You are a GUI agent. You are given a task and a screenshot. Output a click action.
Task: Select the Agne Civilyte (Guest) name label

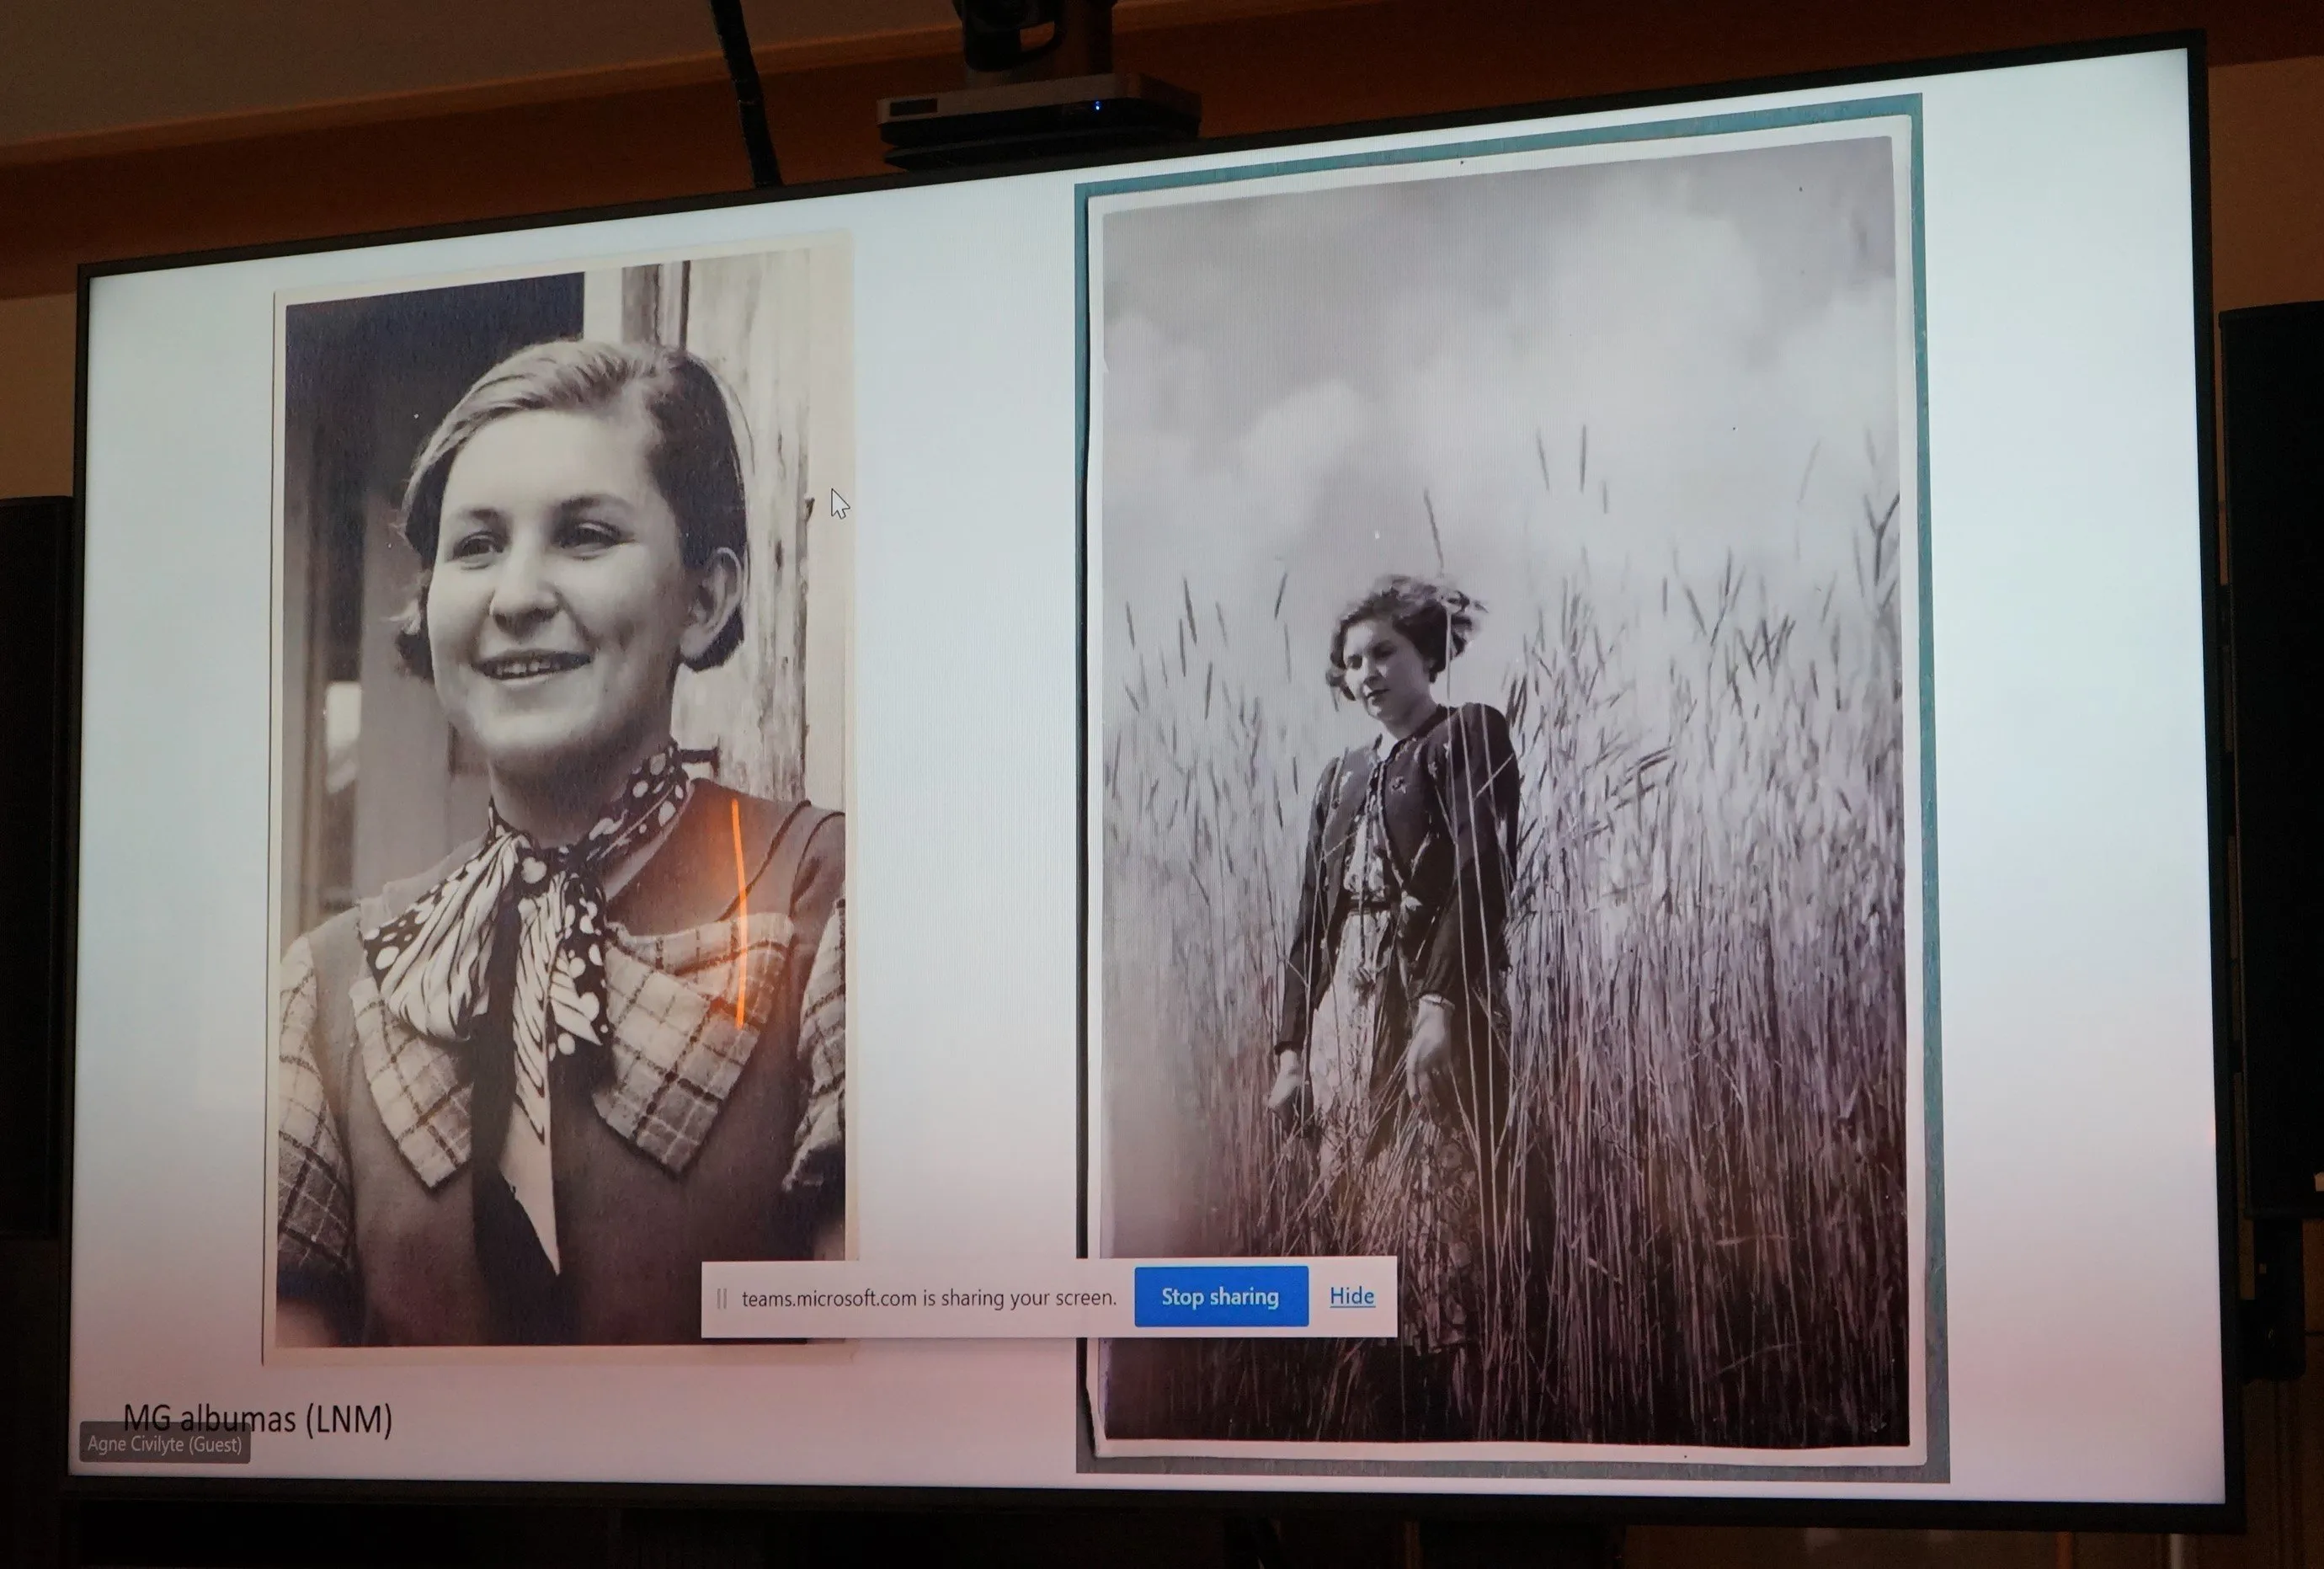[x=164, y=1444]
